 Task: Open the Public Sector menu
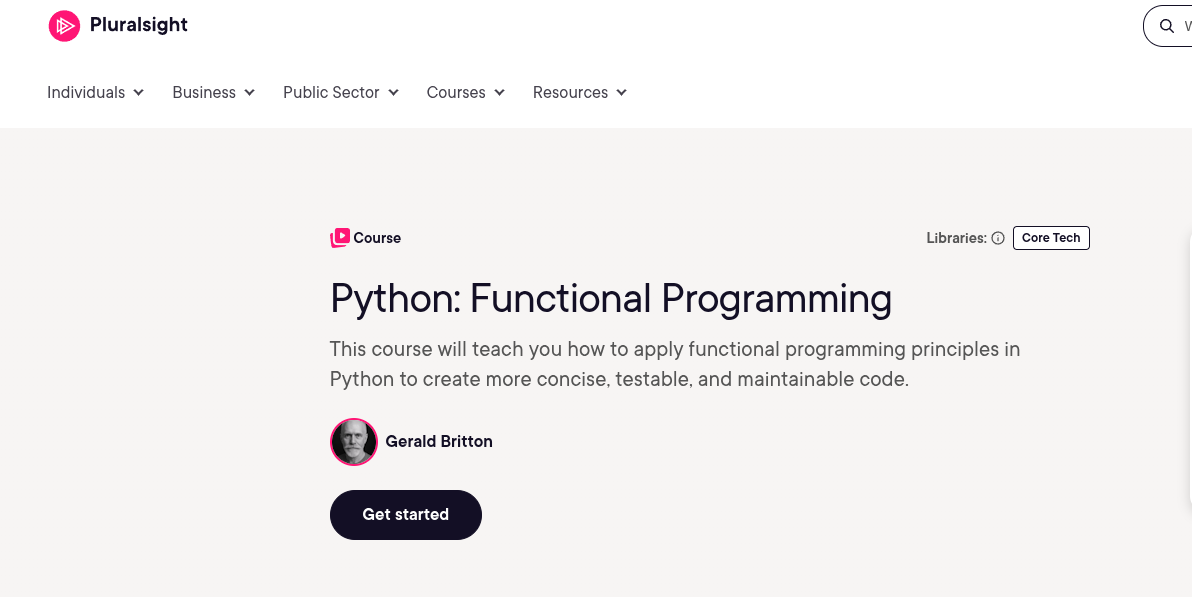click(341, 92)
